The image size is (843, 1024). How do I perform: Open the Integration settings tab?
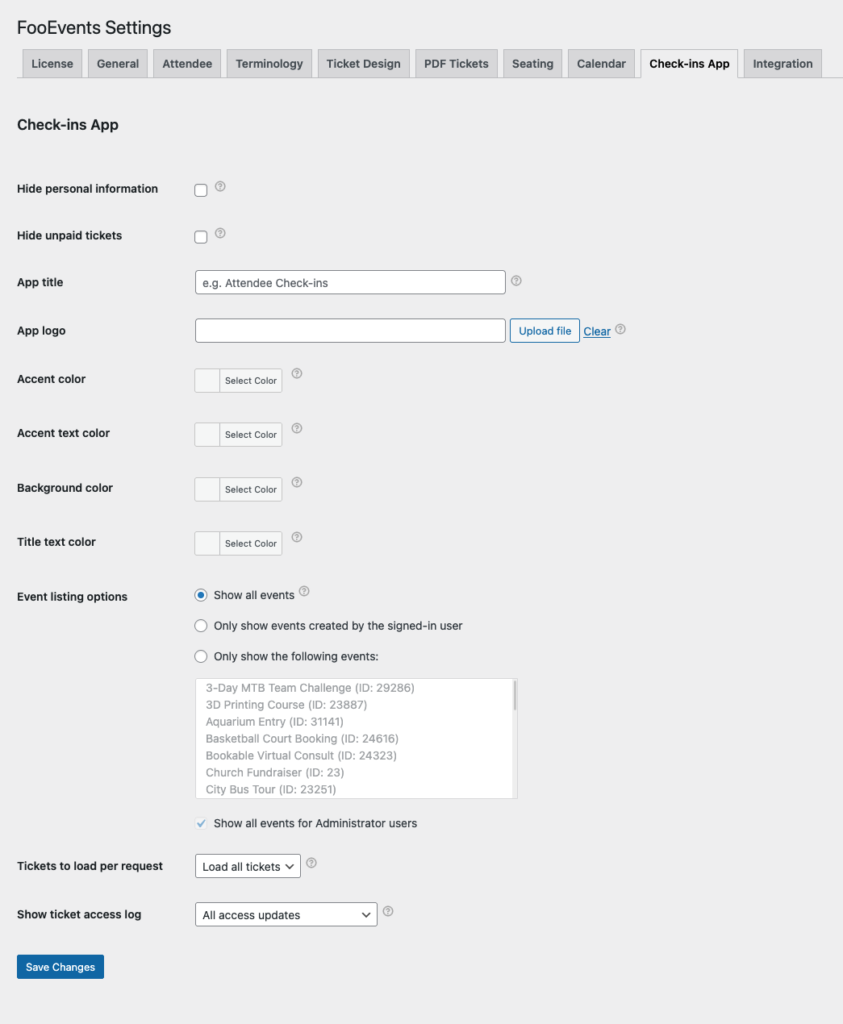click(782, 64)
